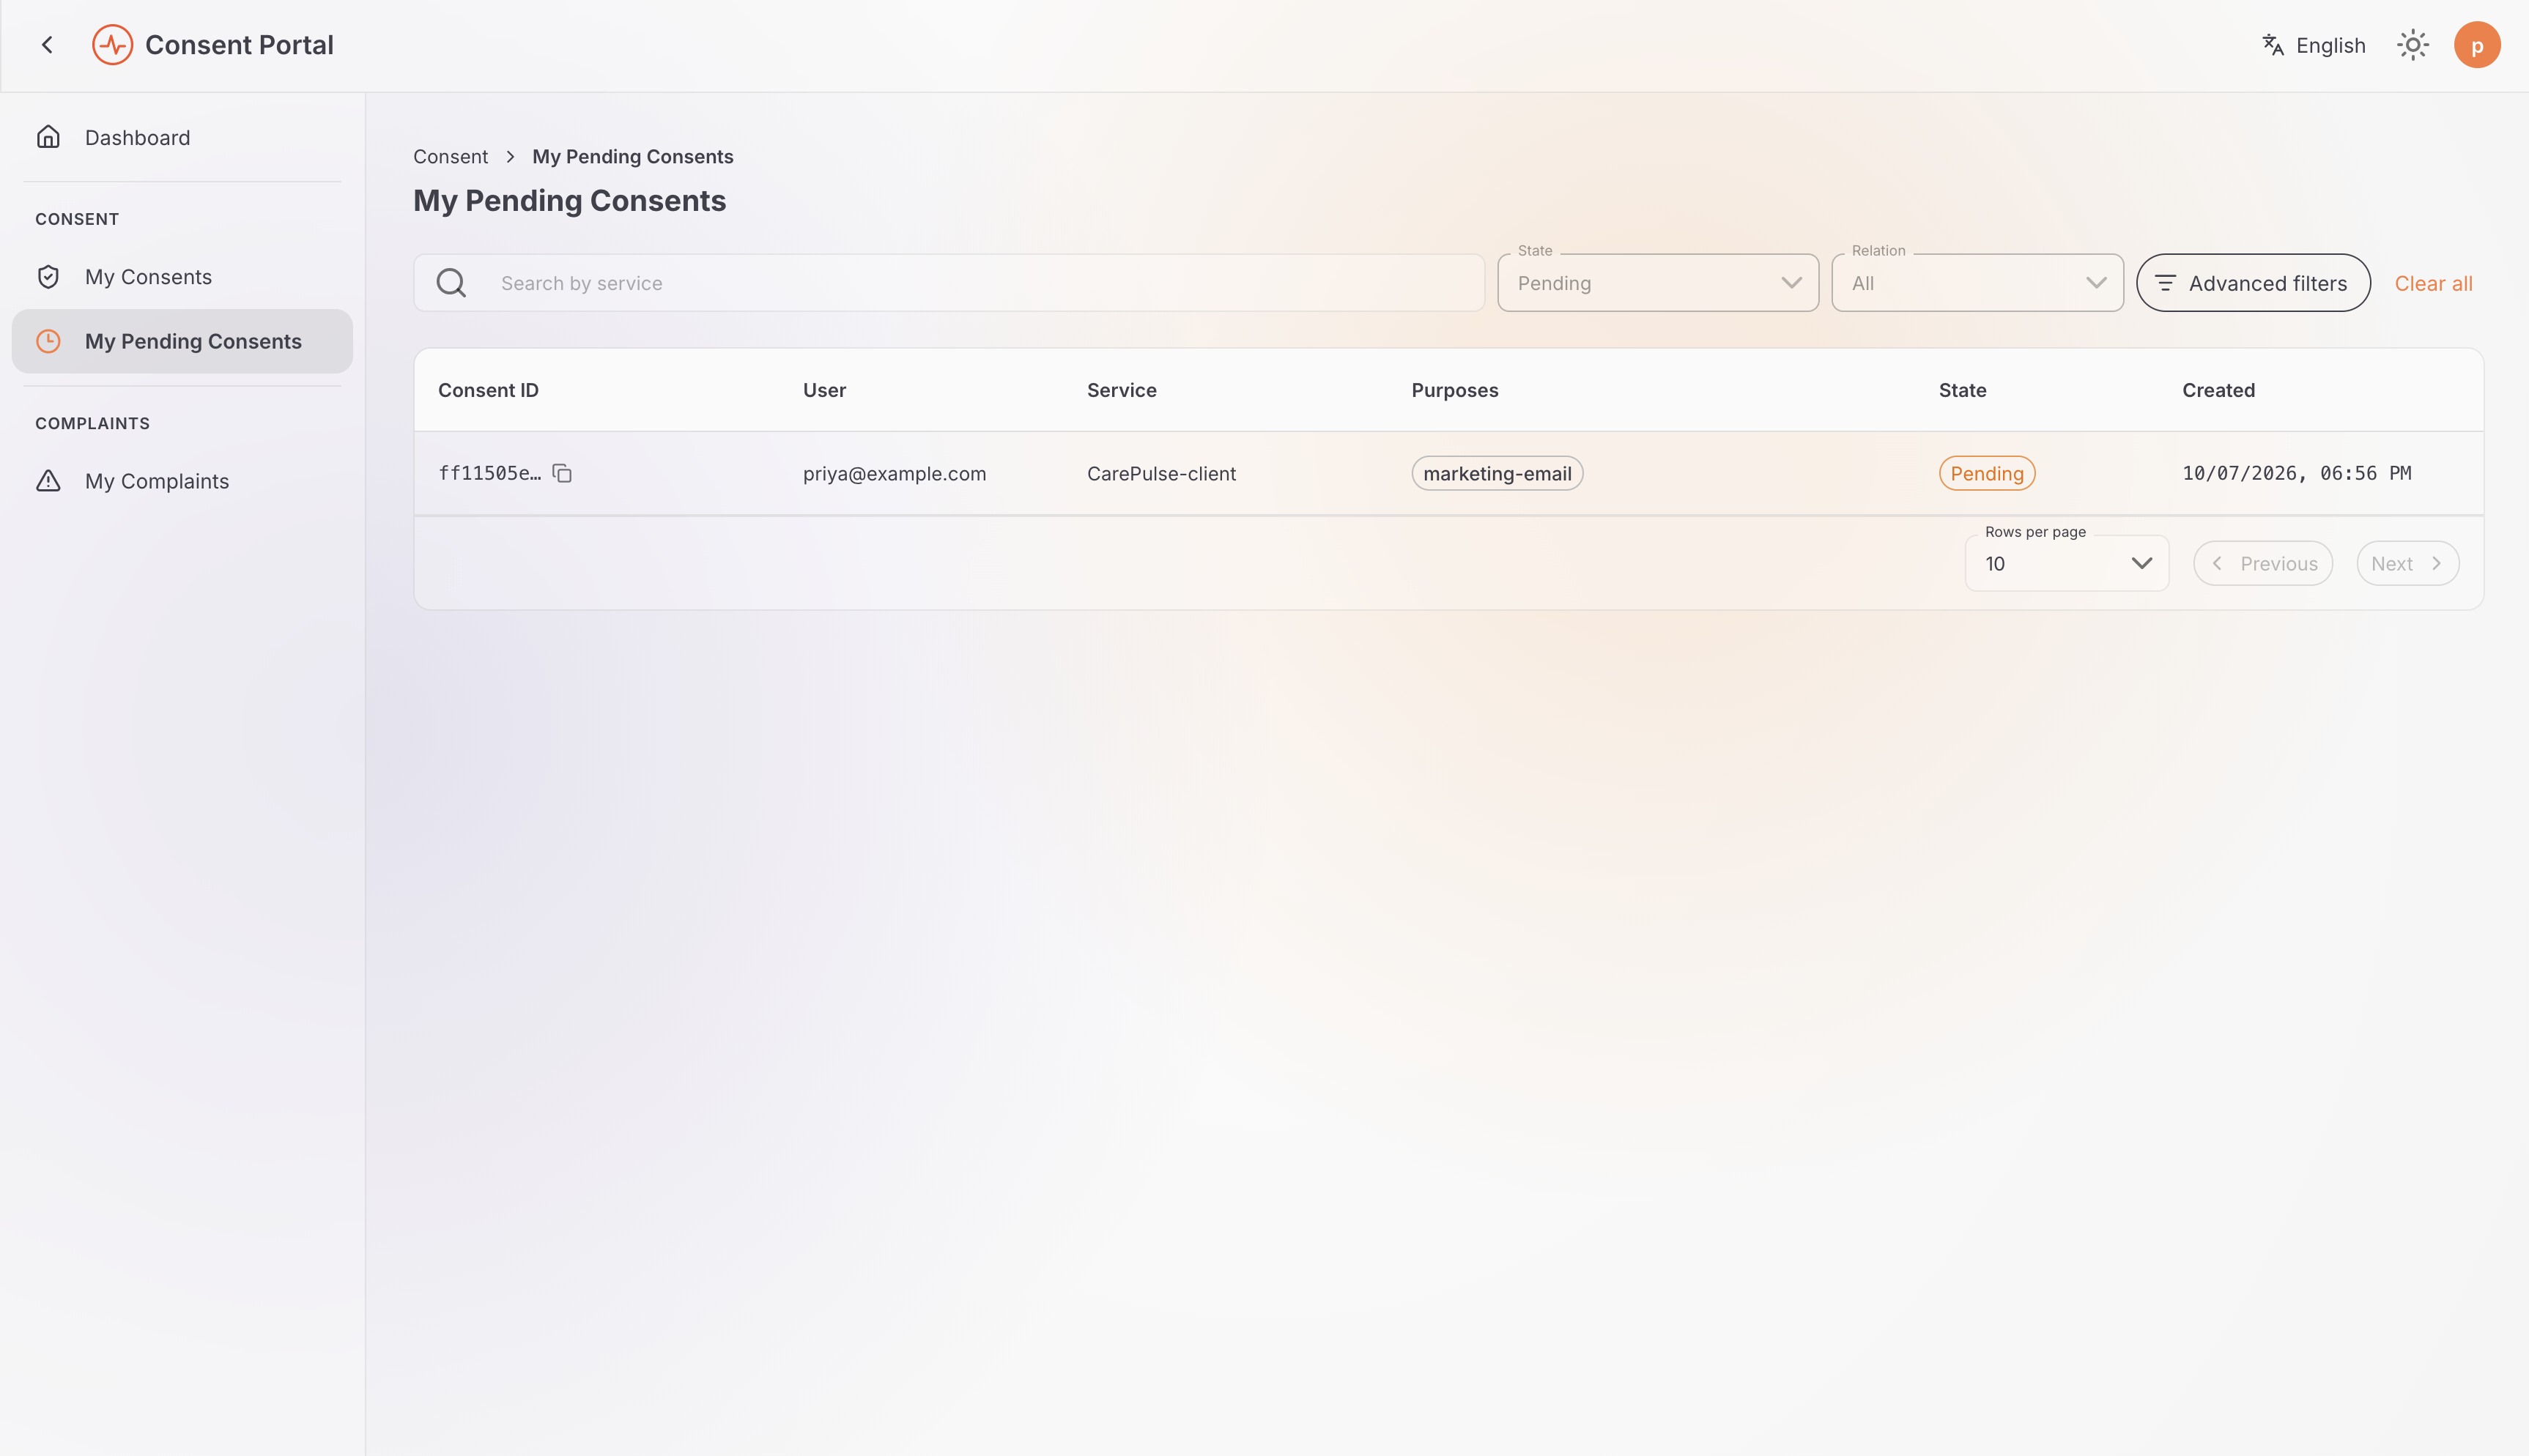
Task: Click the My Complaints warning triangle icon
Action: 48,481
